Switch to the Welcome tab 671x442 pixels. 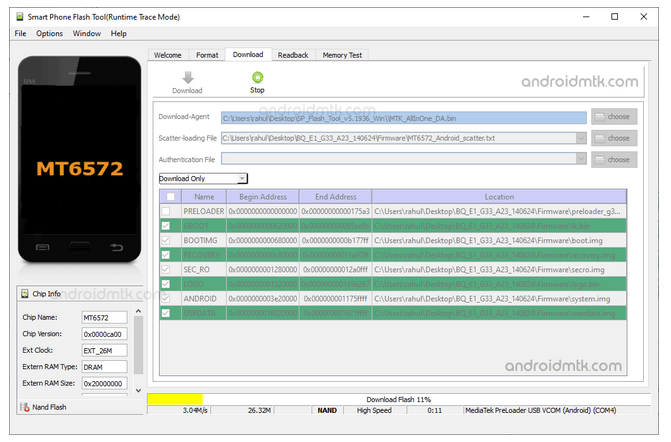(168, 55)
